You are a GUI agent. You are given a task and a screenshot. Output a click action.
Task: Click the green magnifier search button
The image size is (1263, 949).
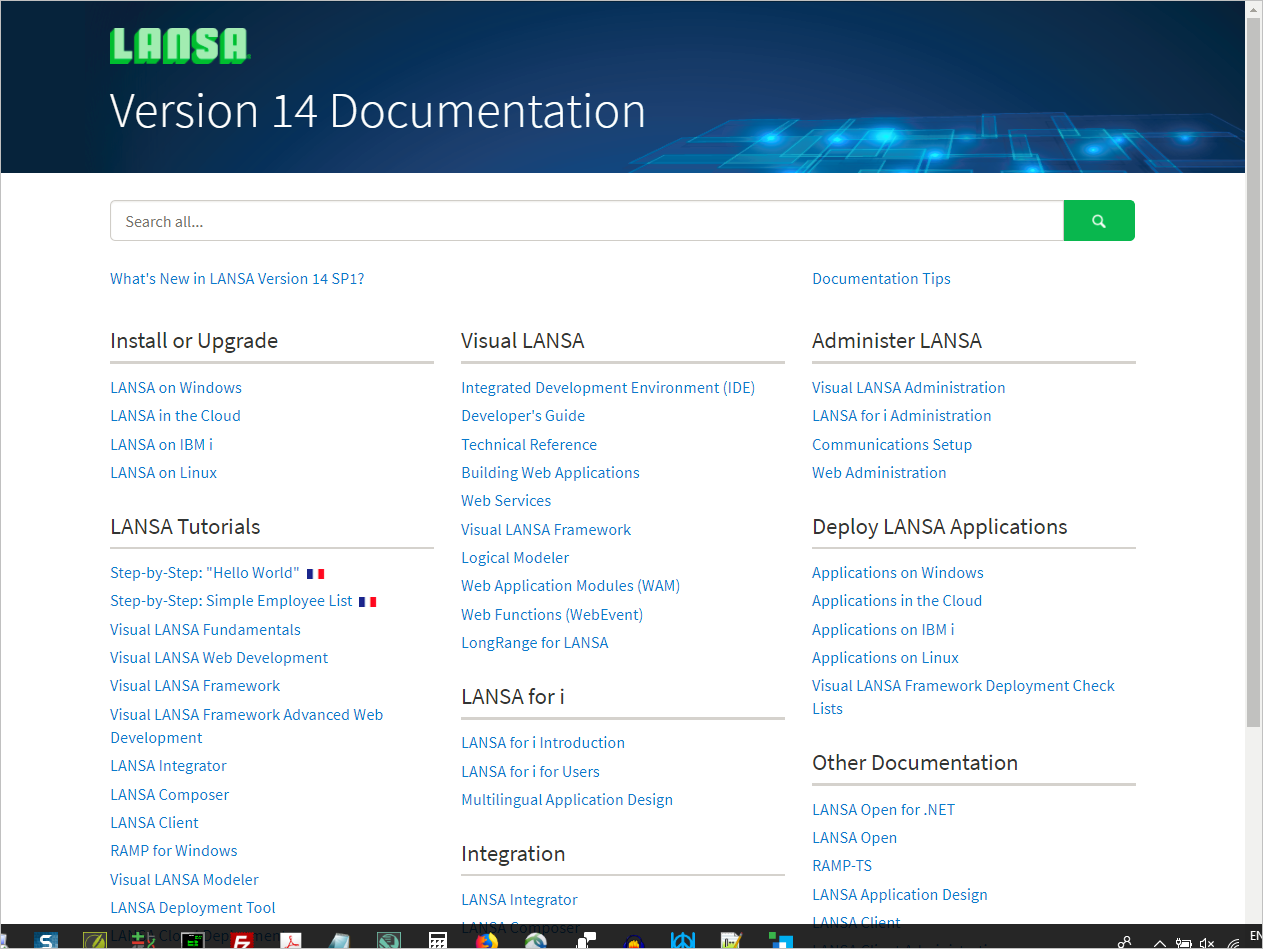pos(1099,221)
